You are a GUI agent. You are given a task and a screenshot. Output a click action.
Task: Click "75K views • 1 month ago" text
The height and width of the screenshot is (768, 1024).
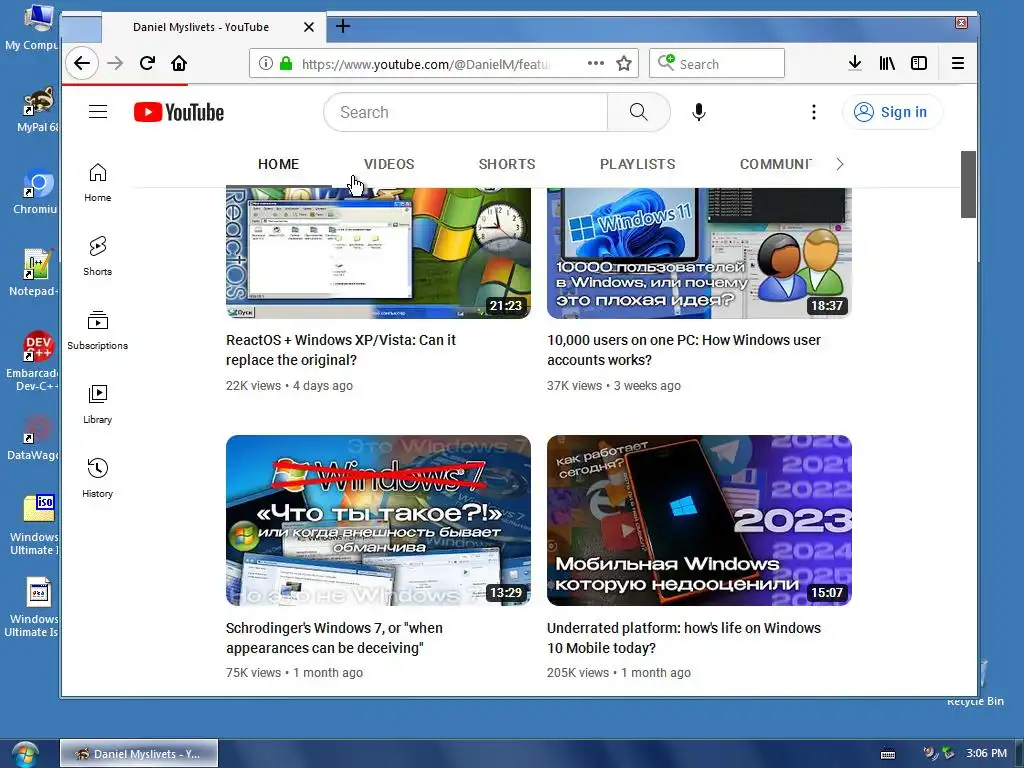point(294,673)
